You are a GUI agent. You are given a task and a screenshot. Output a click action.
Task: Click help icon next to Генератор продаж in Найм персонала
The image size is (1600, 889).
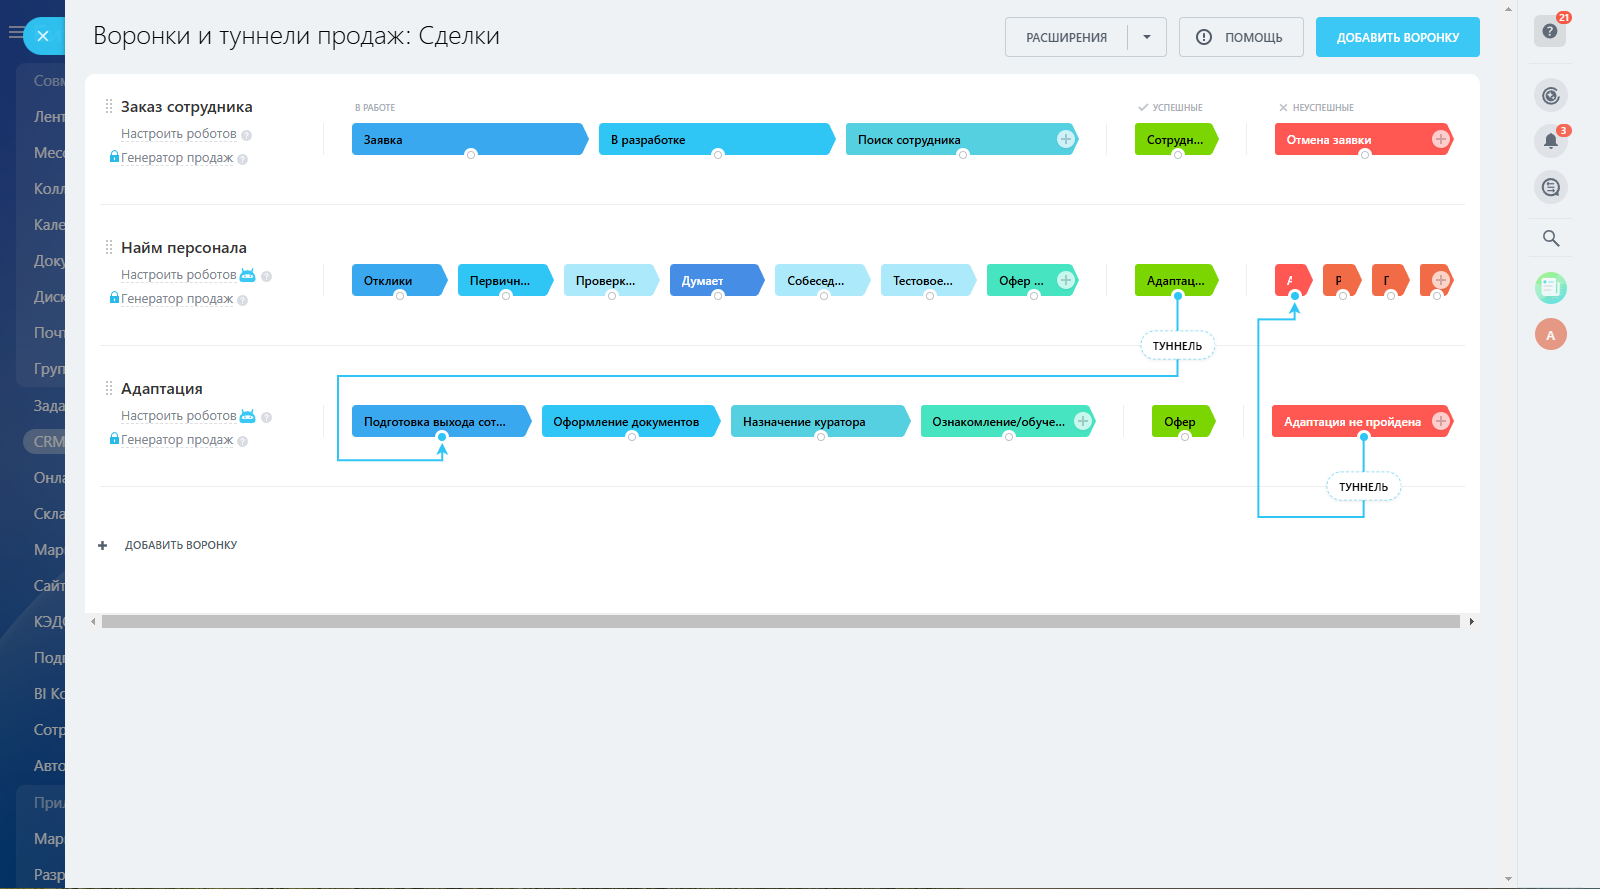click(243, 300)
